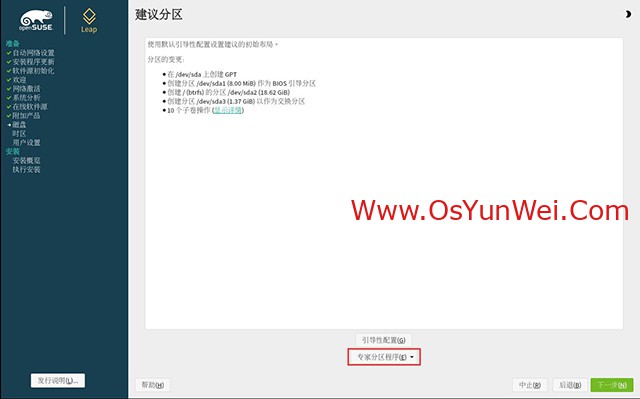Toggle the dark mode moon icon
640x399 pixels.
[x=628, y=14]
